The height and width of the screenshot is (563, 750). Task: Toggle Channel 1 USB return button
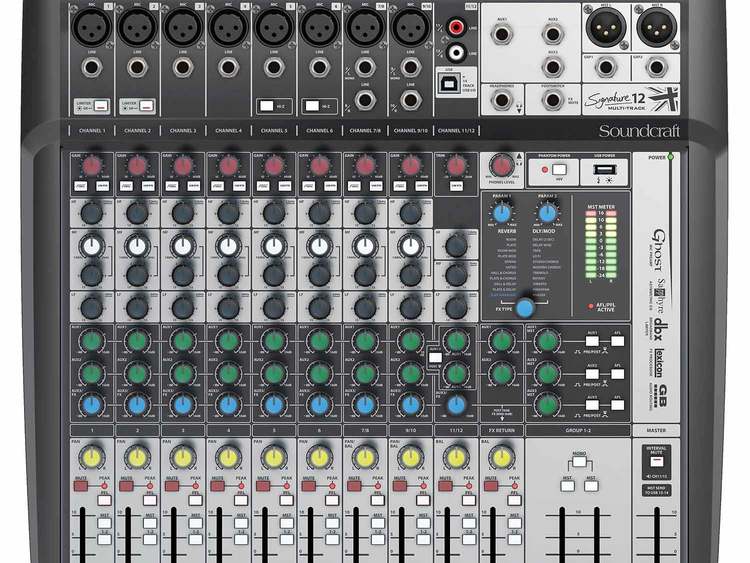102,186
